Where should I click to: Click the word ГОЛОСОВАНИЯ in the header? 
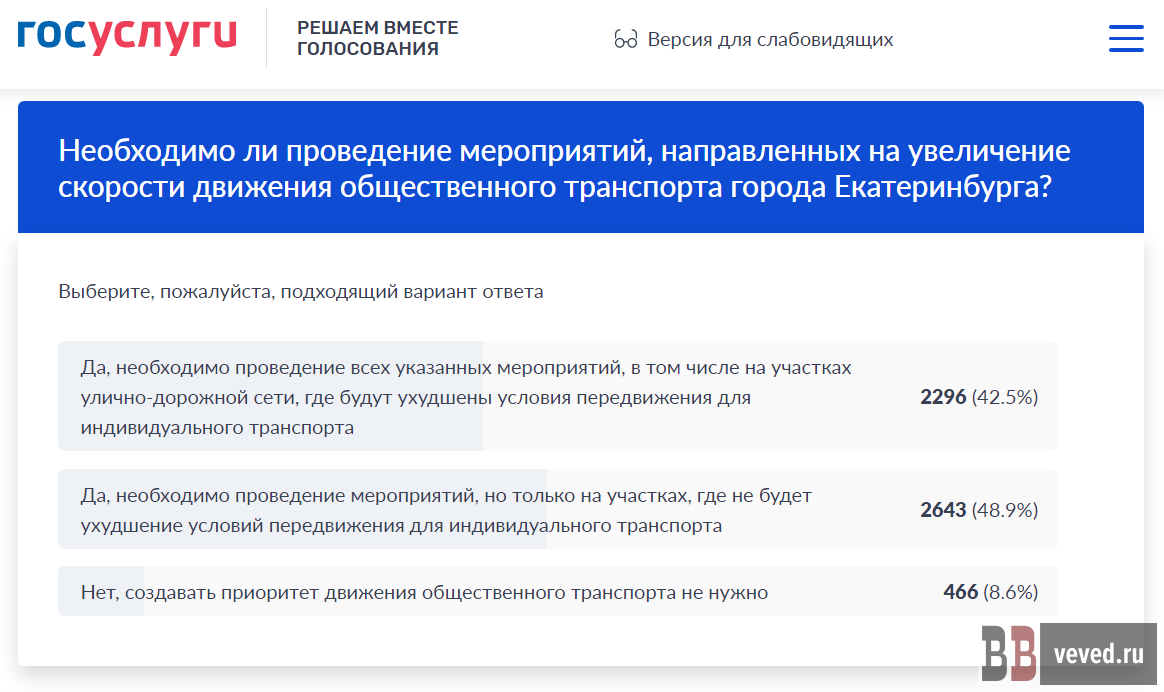click(x=367, y=49)
